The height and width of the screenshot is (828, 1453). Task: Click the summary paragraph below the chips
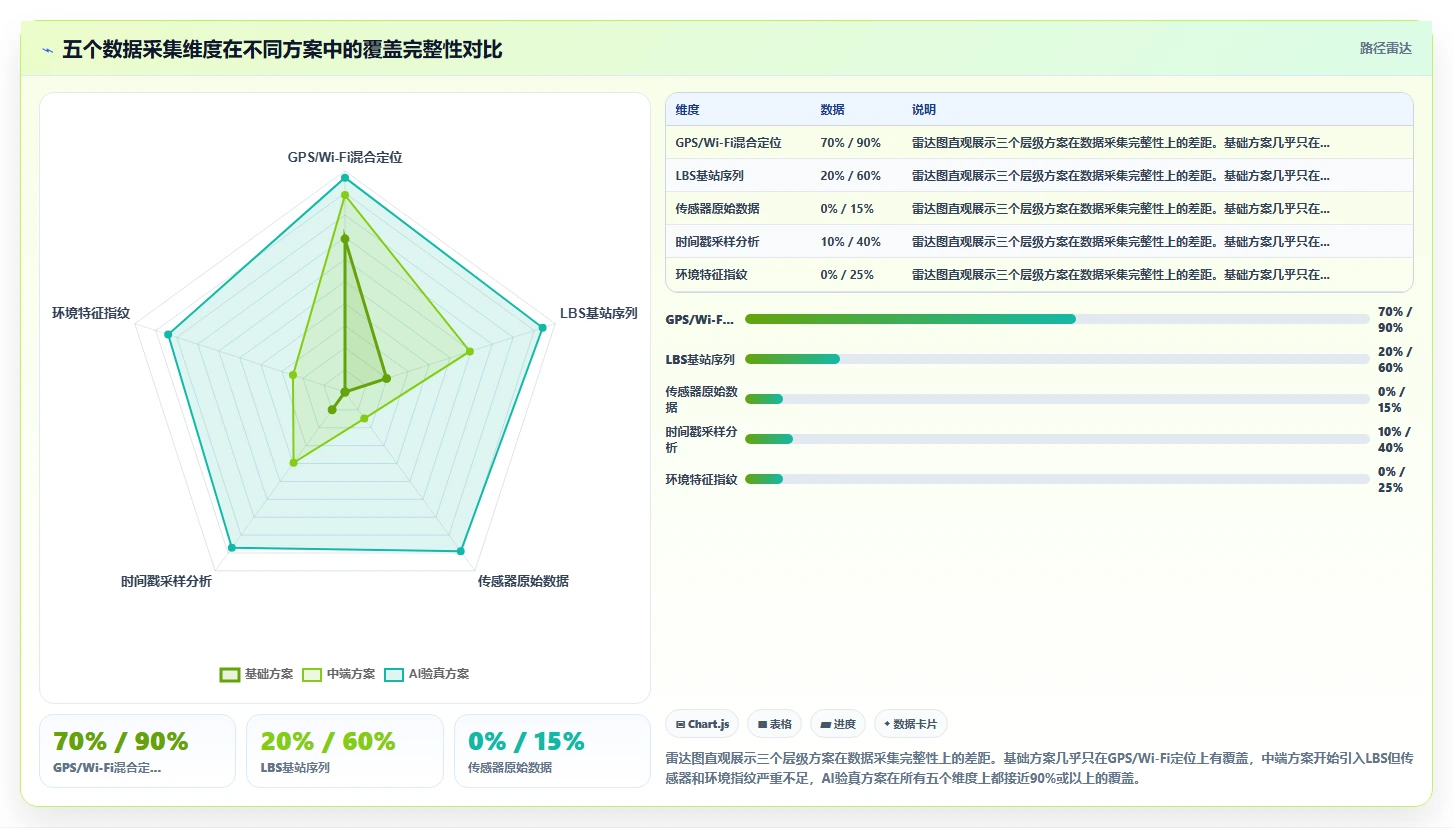pyautogui.click(x=1039, y=768)
